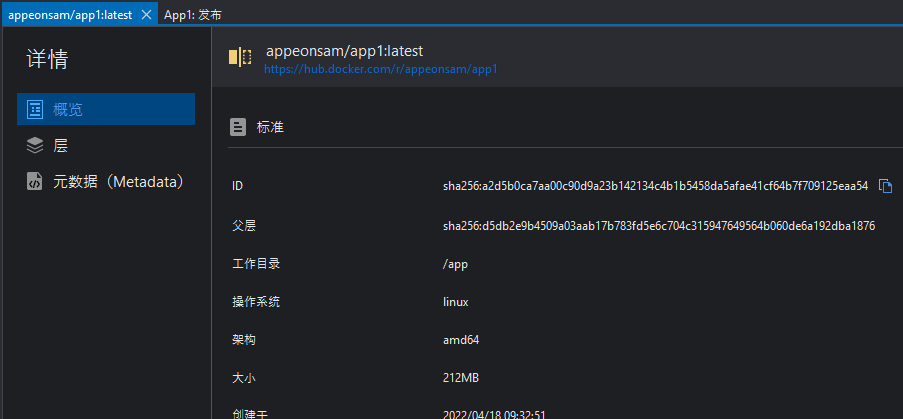
Task: Click the /app working directory value
Action: [x=456, y=264]
